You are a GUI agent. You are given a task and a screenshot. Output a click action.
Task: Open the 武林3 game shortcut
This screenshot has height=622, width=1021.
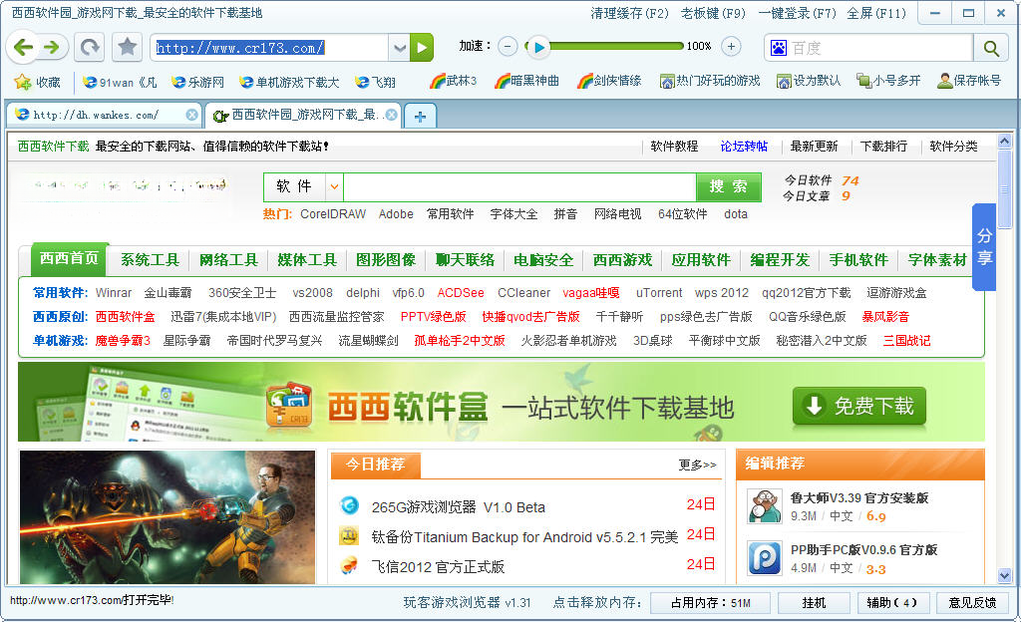tap(453, 81)
